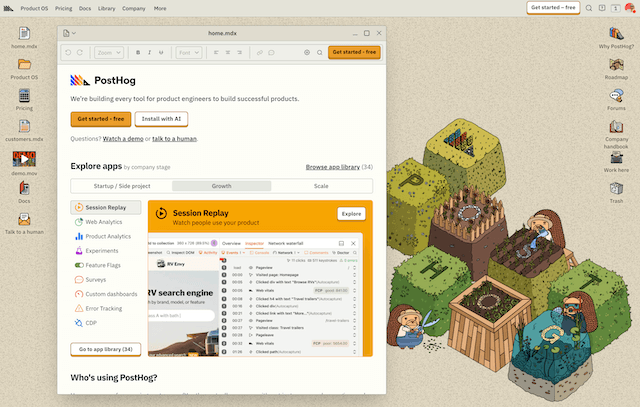
Task: Select the Startup / Side project tab
Action: (x=122, y=186)
